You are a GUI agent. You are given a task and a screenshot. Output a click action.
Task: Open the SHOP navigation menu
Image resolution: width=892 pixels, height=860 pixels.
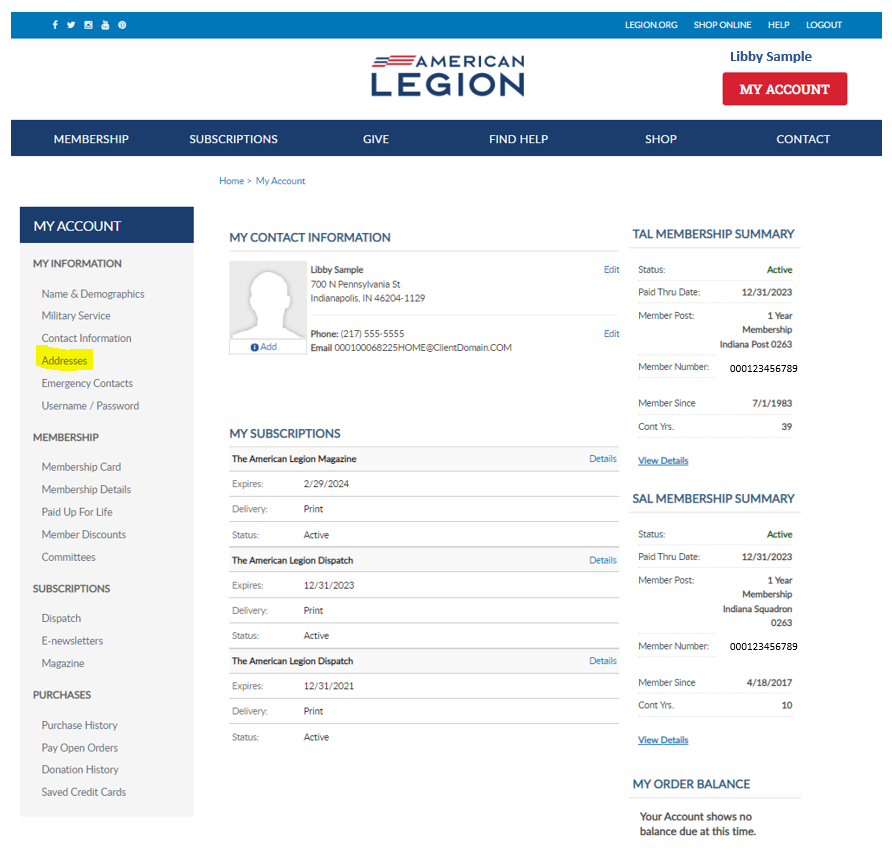click(x=661, y=139)
